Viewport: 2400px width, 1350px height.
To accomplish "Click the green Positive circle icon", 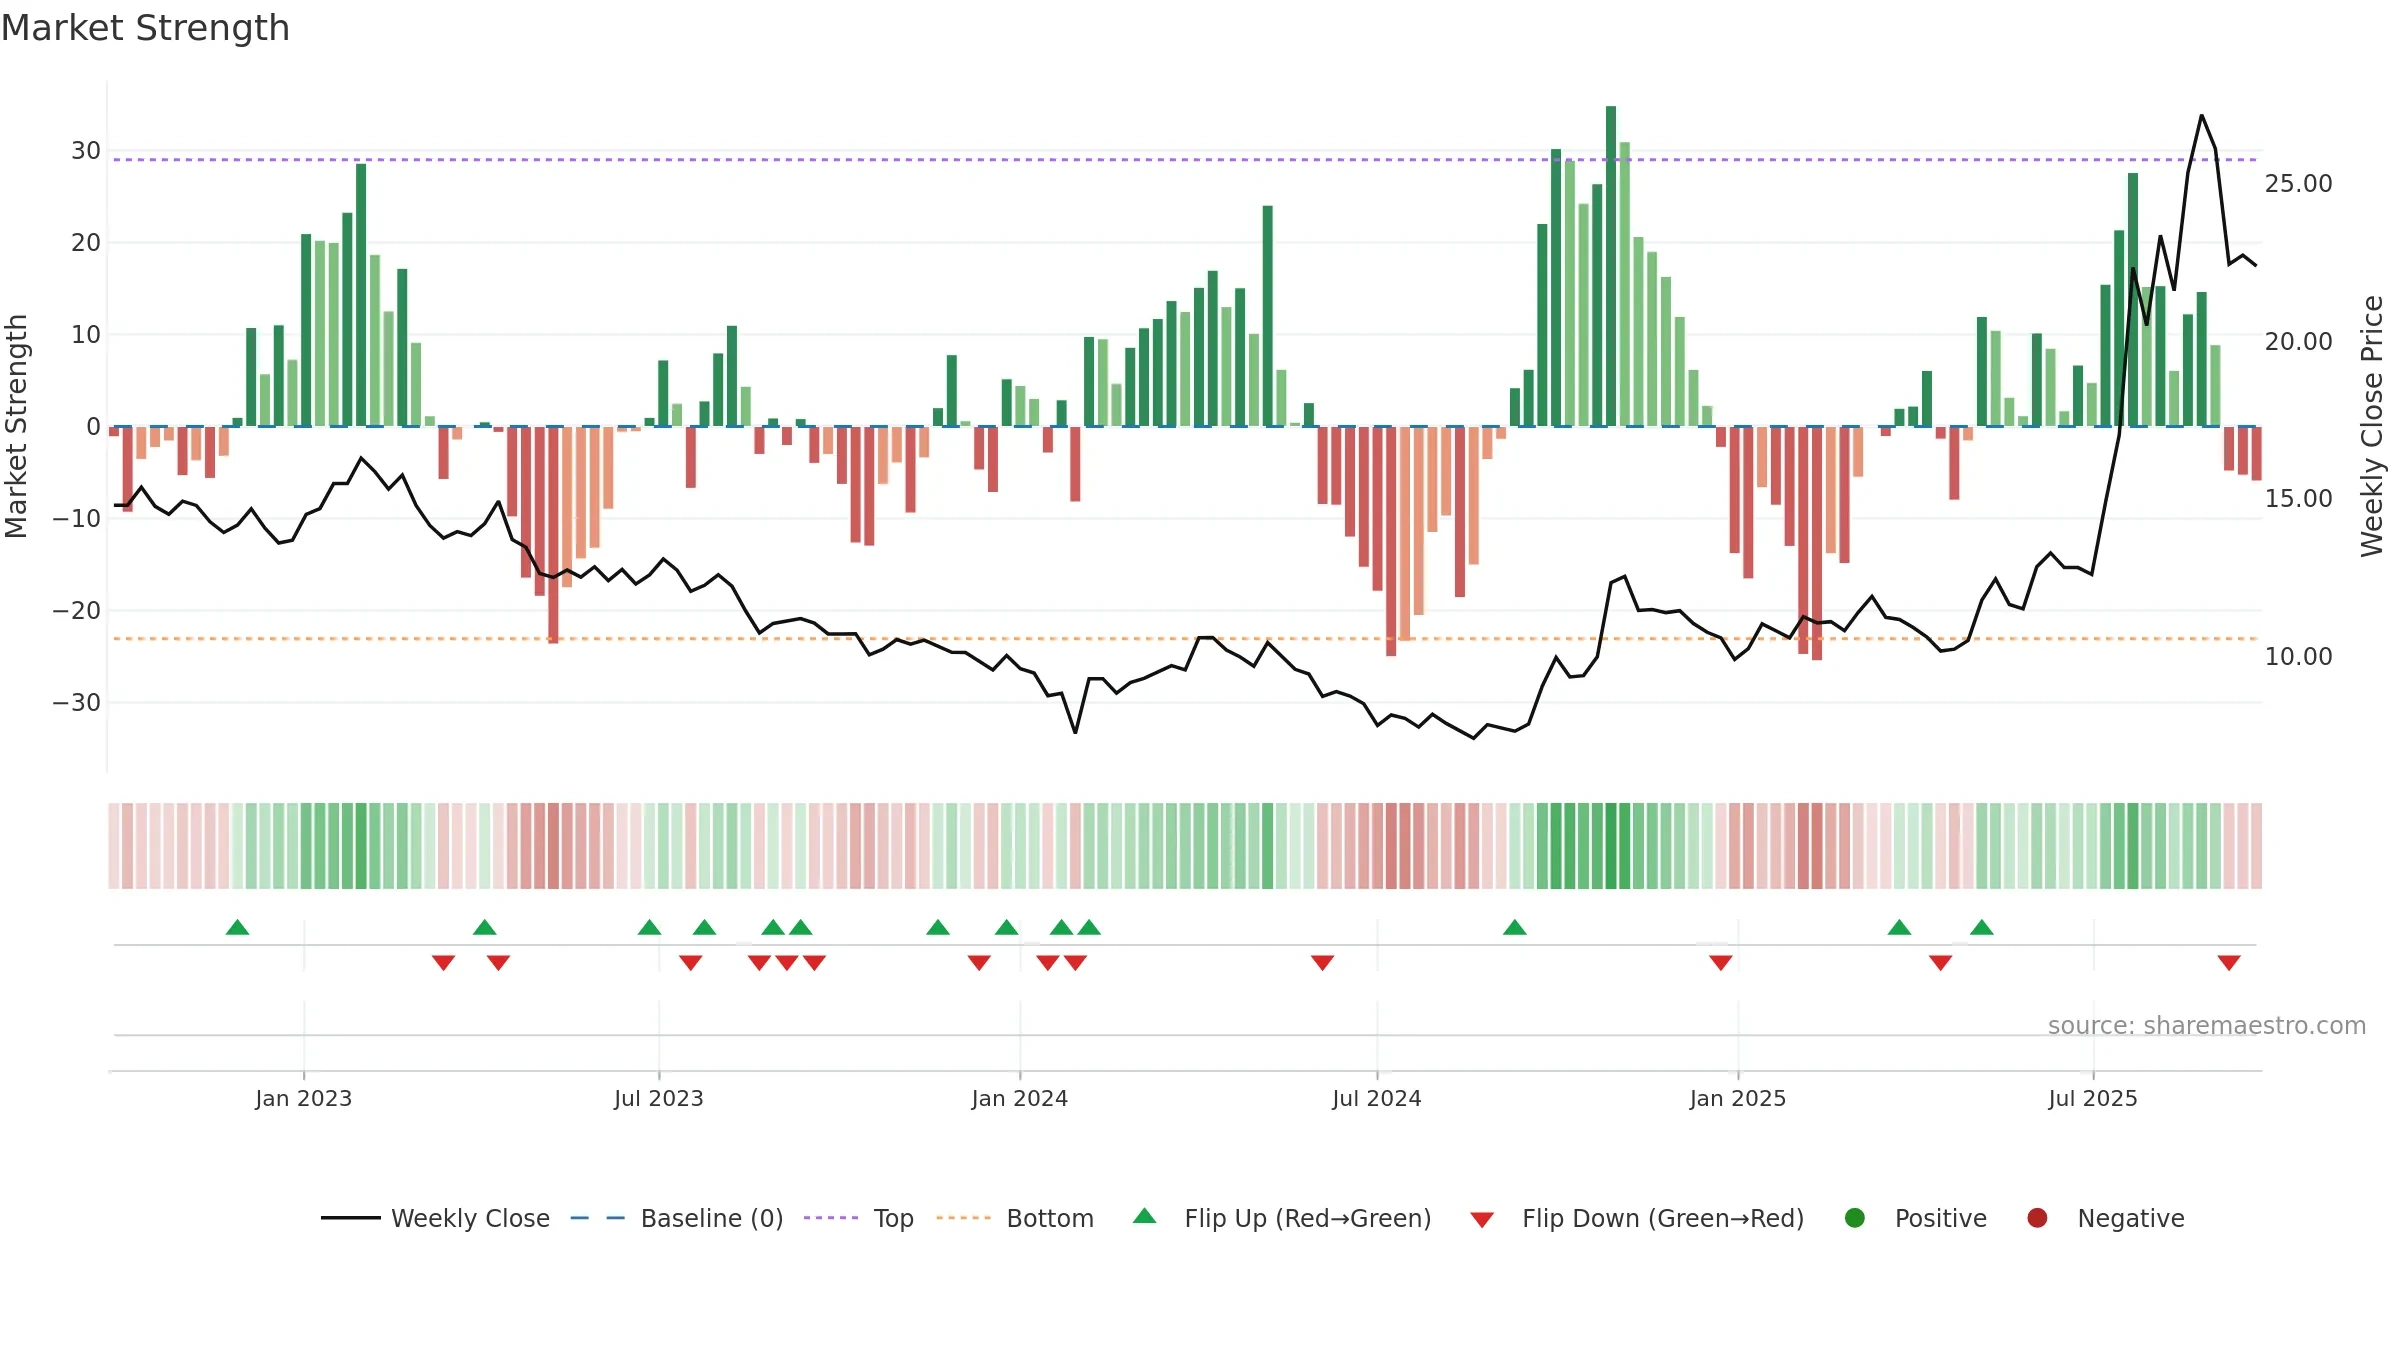I will point(1855,1218).
